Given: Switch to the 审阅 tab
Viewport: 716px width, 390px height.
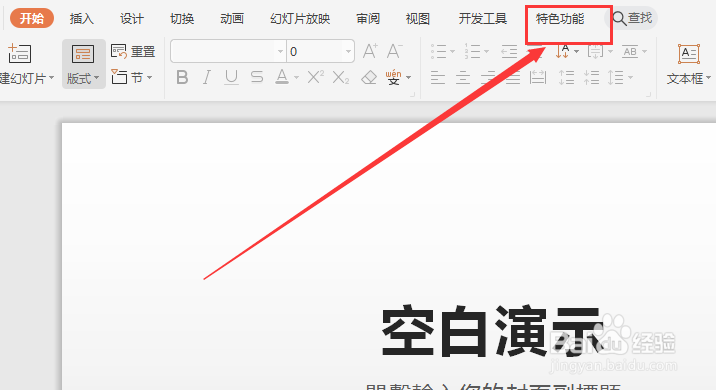Looking at the screenshot, I should pyautogui.click(x=368, y=19).
